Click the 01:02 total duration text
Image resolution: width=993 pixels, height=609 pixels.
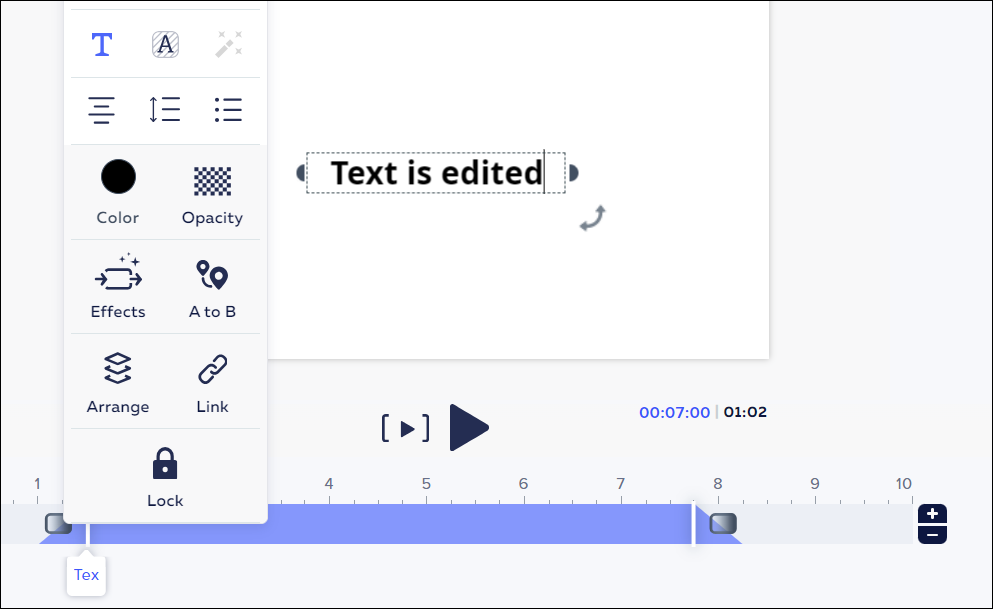[745, 412]
